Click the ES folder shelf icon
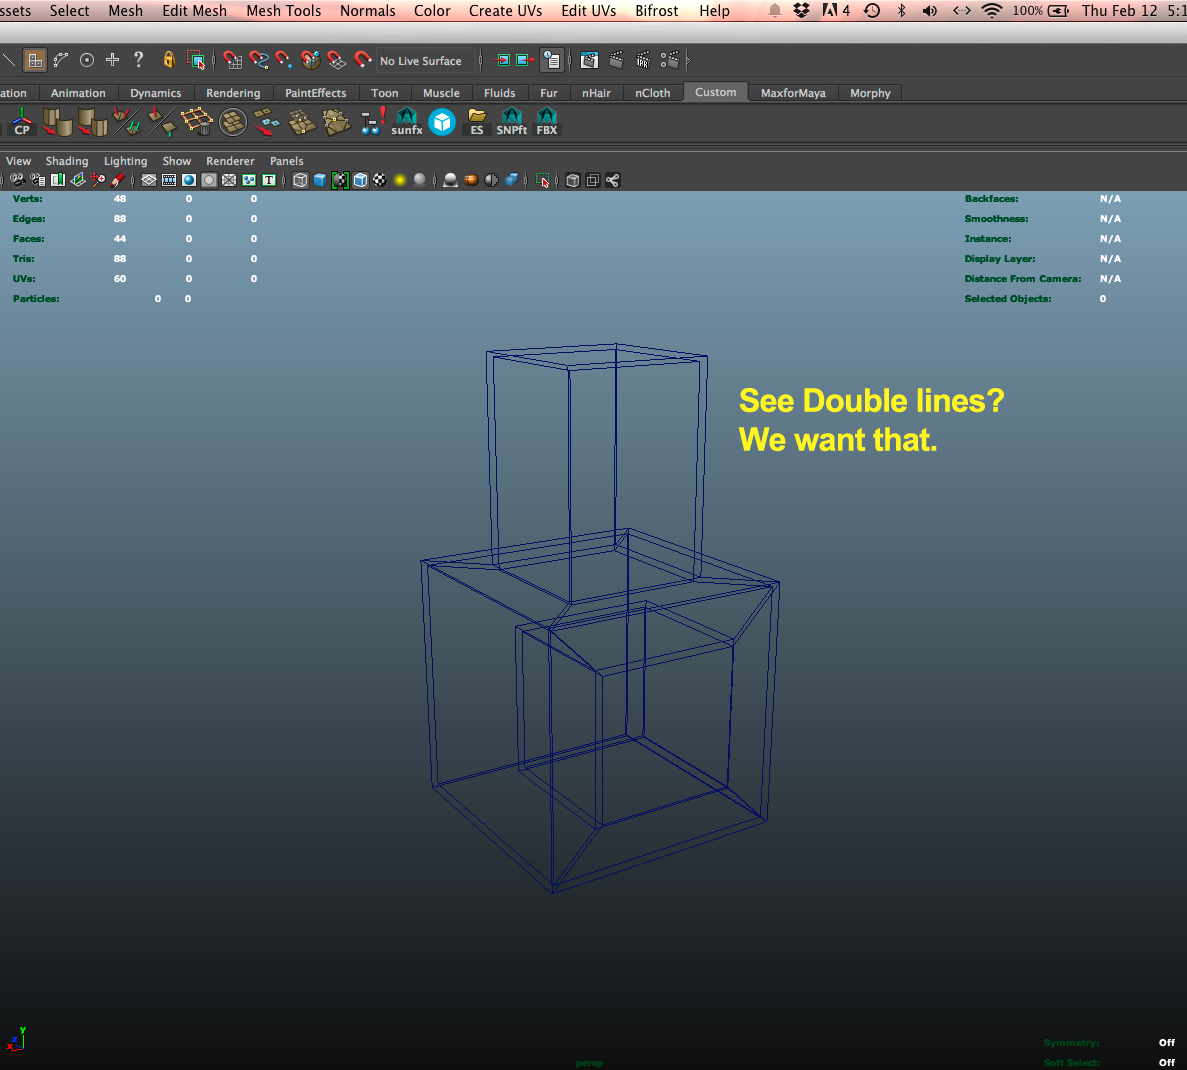Viewport: 1187px width, 1070px height. [477, 122]
